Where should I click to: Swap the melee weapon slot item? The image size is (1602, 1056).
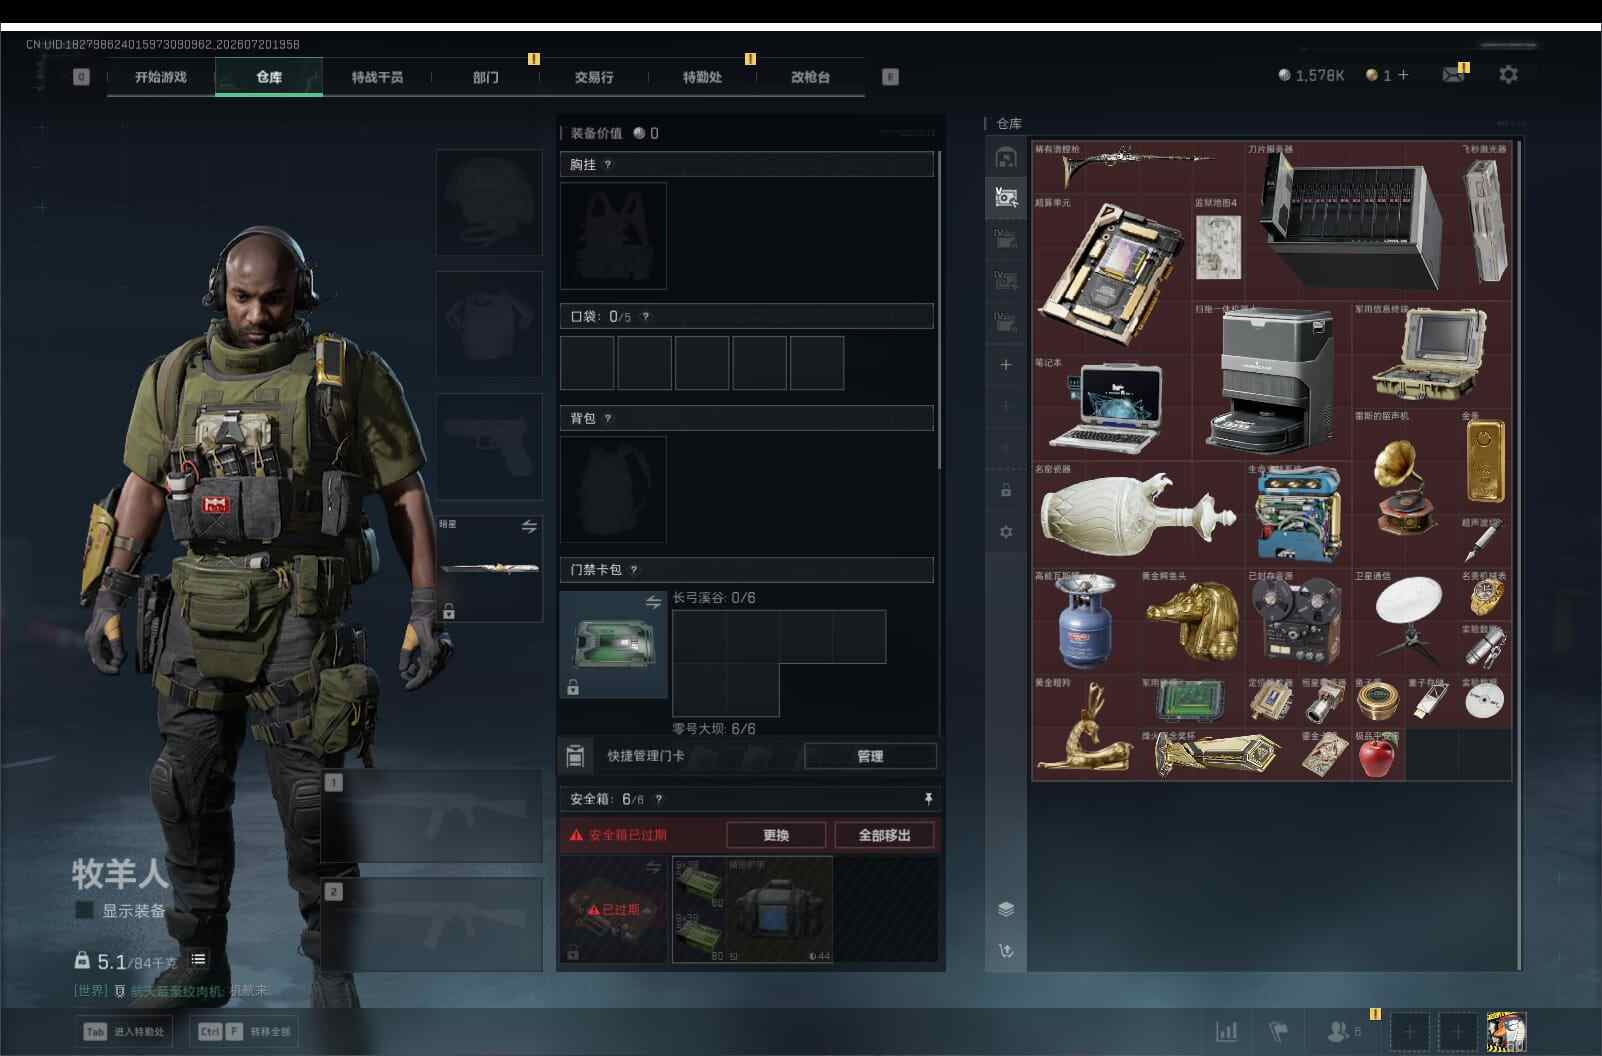coord(529,526)
